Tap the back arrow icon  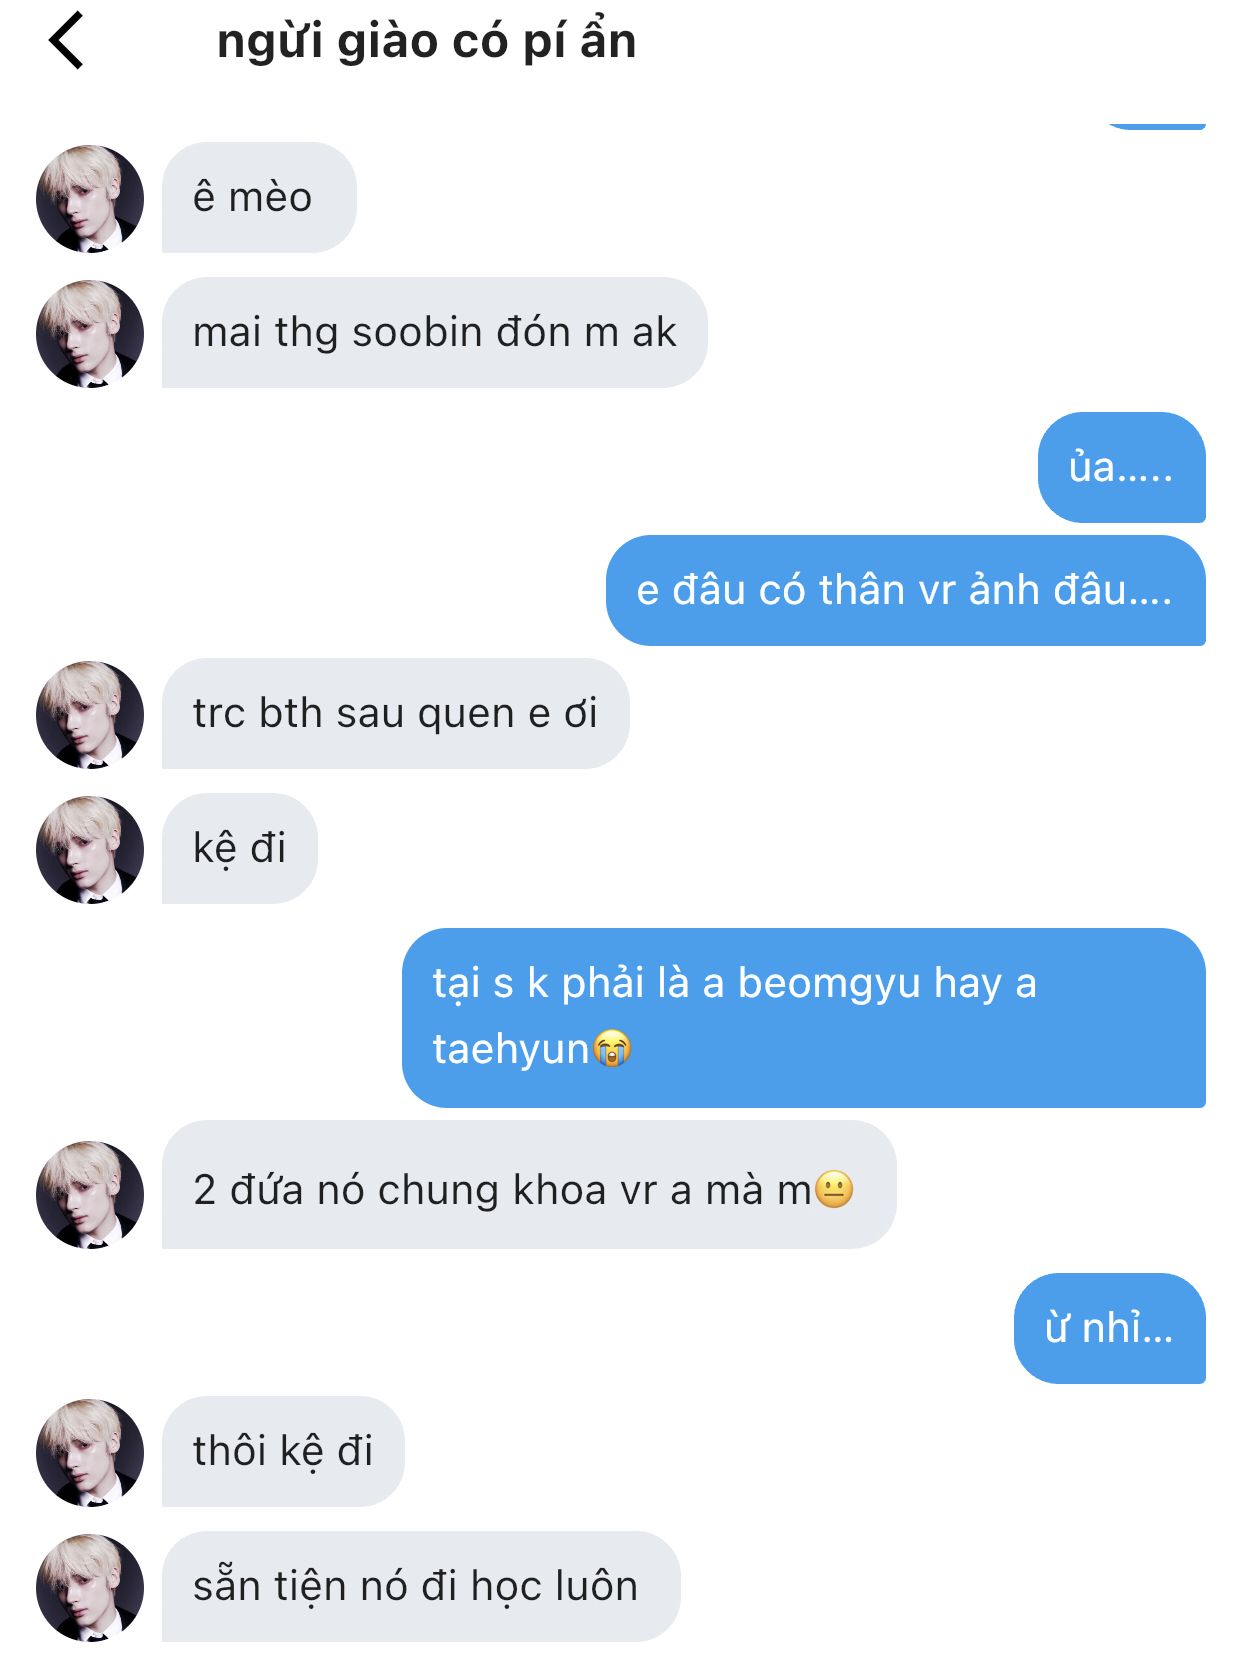66,41
